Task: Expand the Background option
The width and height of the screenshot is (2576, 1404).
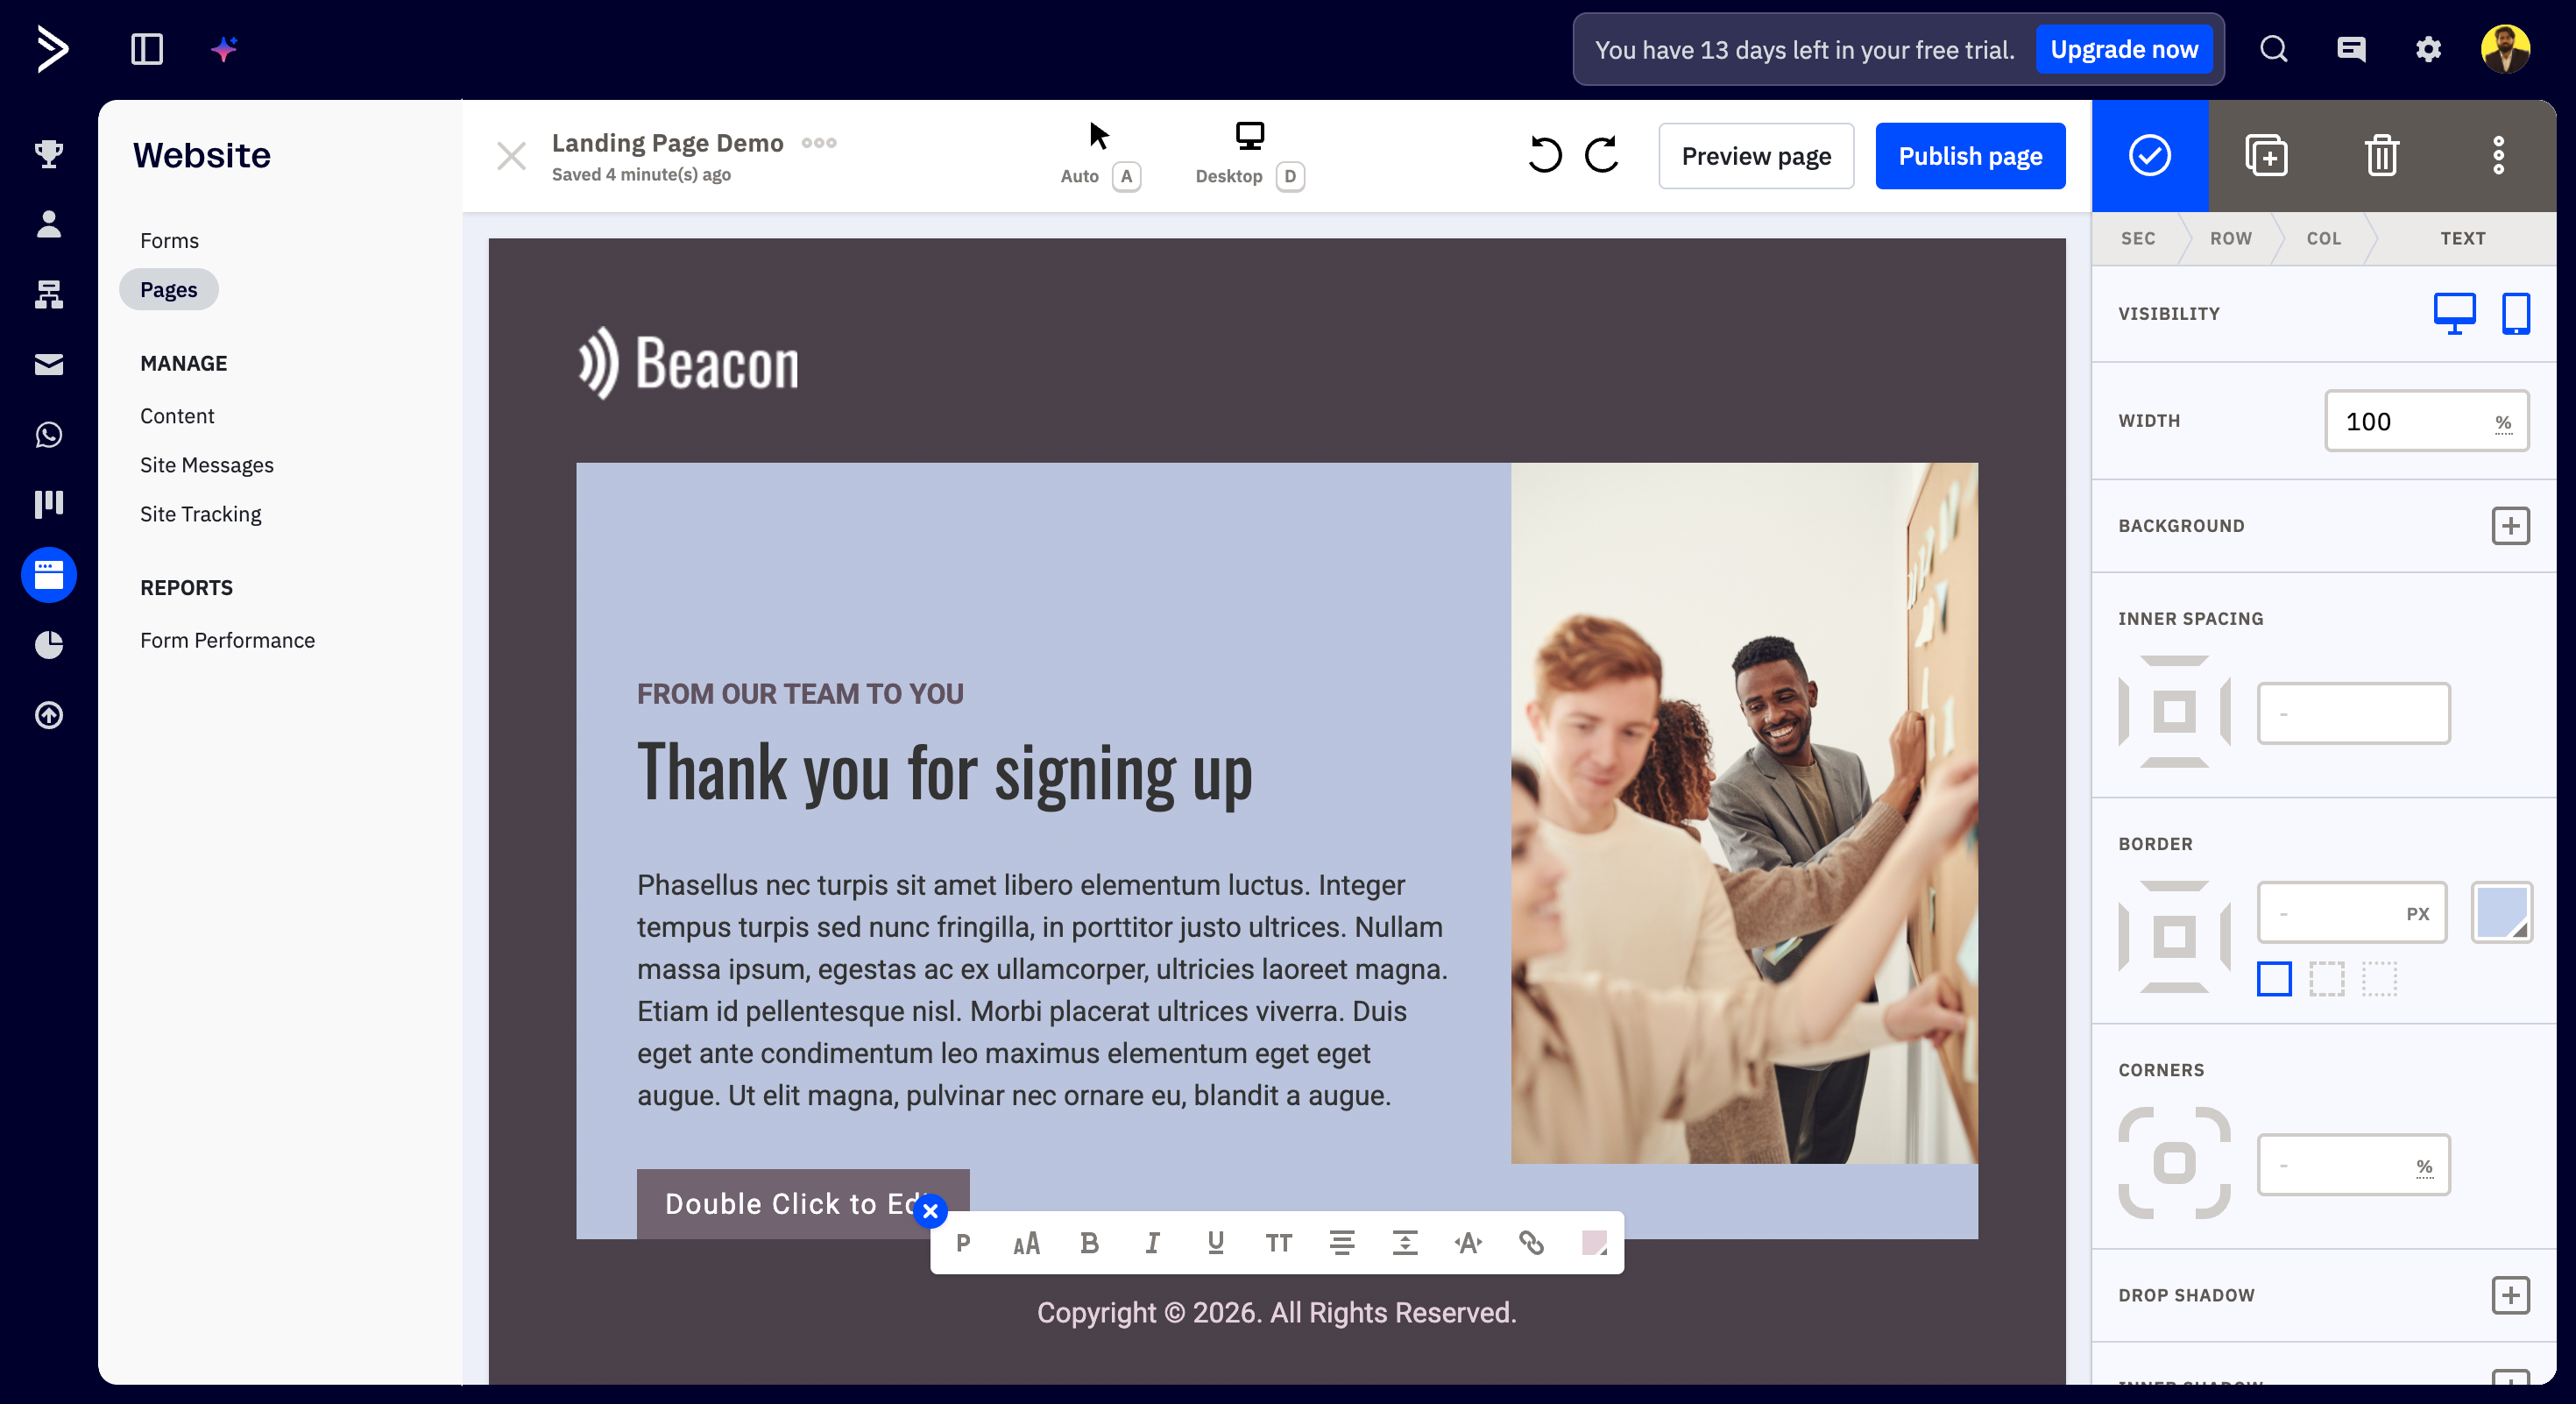Action: click(2510, 526)
